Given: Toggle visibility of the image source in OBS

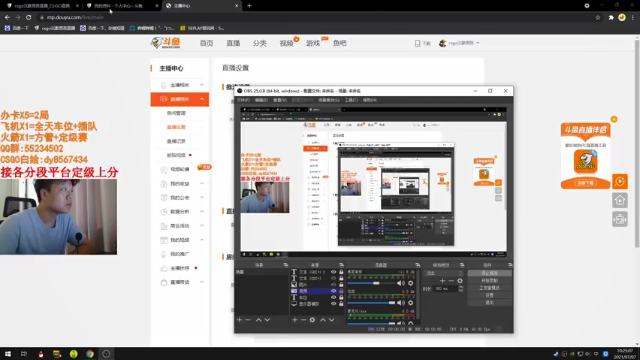Looking at the screenshot, I should (333, 284).
